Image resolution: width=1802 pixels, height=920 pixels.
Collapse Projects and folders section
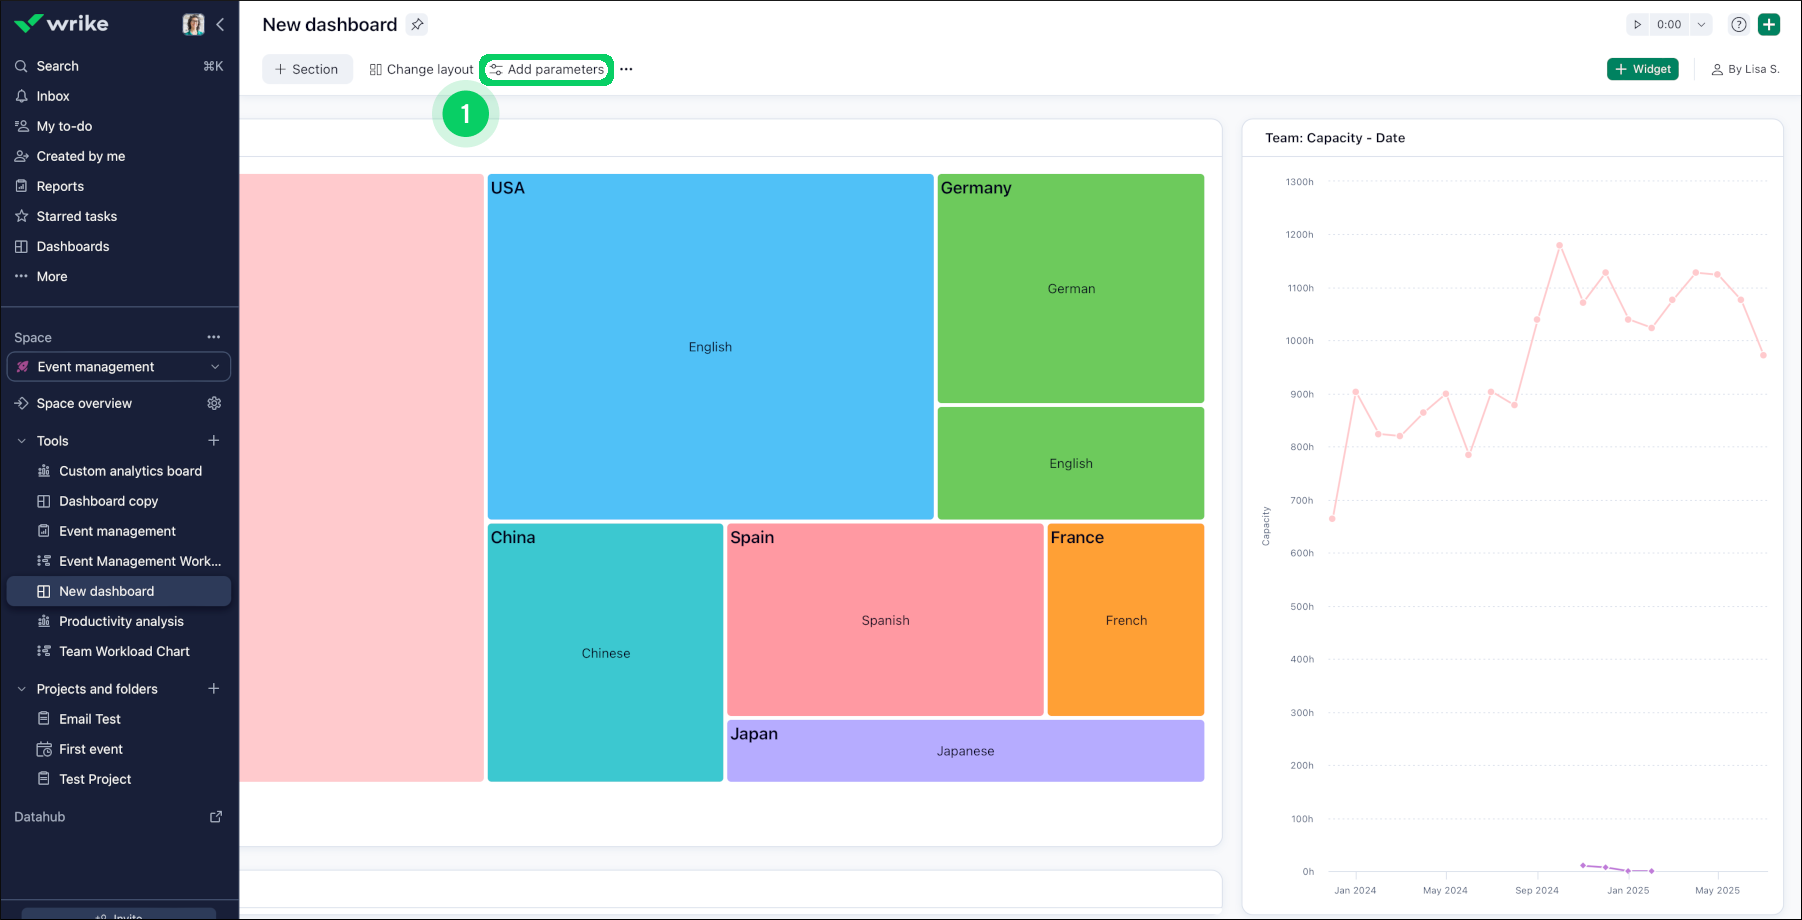[22, 689]
